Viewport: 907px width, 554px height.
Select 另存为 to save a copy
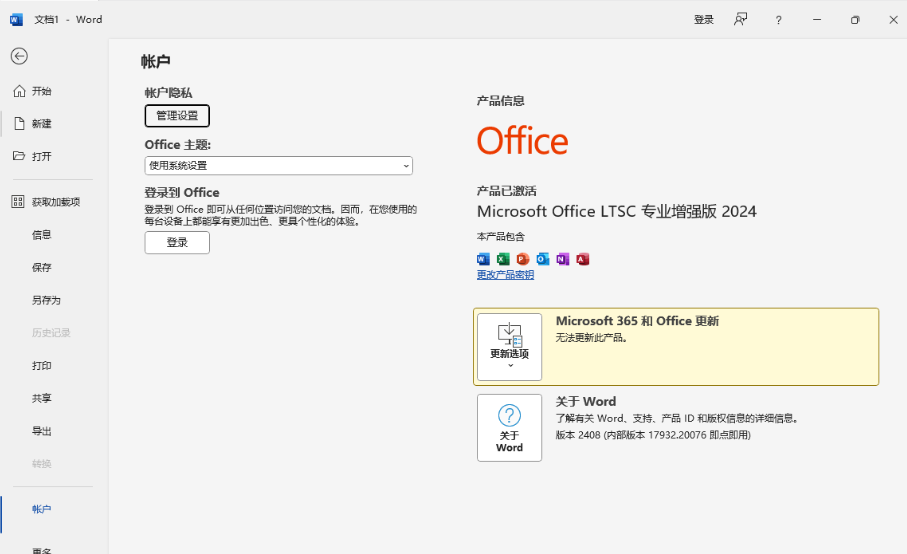(x=46, y=300)
